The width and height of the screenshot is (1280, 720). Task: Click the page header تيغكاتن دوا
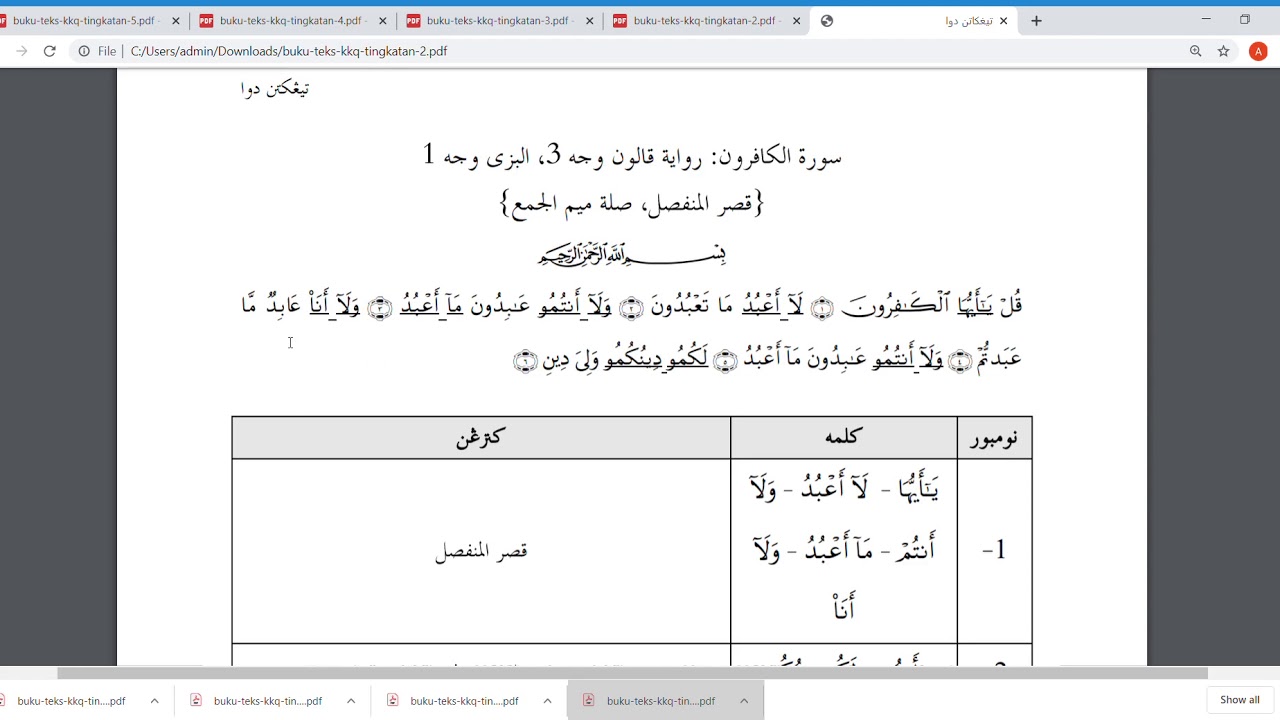point(275,89)
